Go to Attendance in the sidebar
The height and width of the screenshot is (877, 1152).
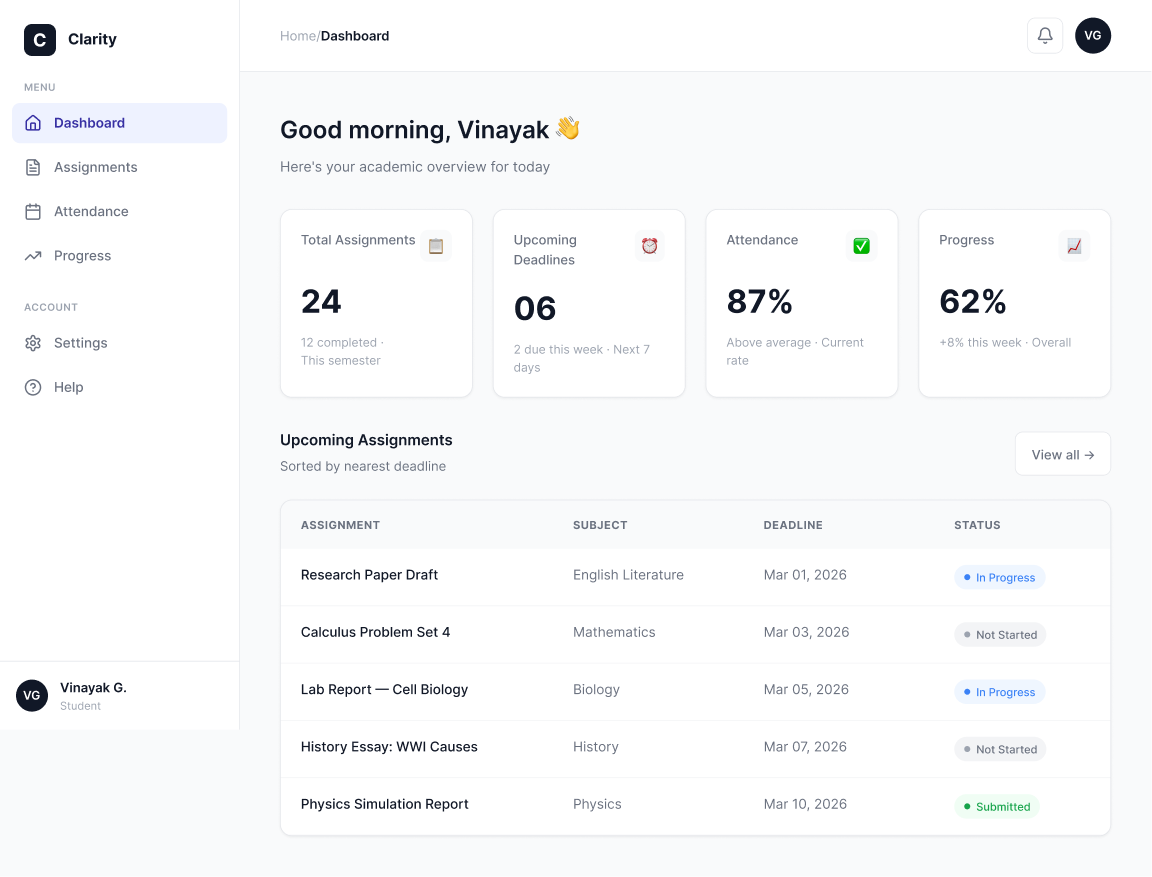[91, 211]
